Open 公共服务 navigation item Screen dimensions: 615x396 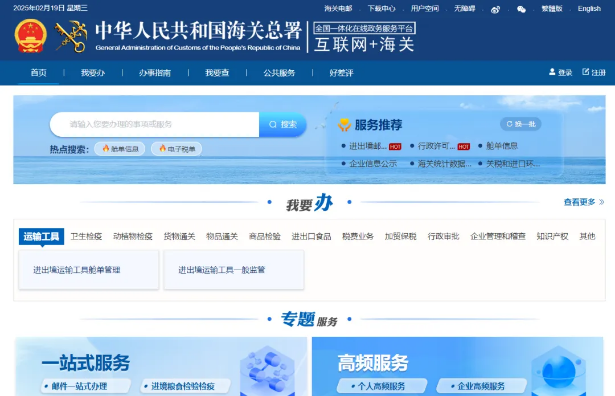click(x=279, y=73)
